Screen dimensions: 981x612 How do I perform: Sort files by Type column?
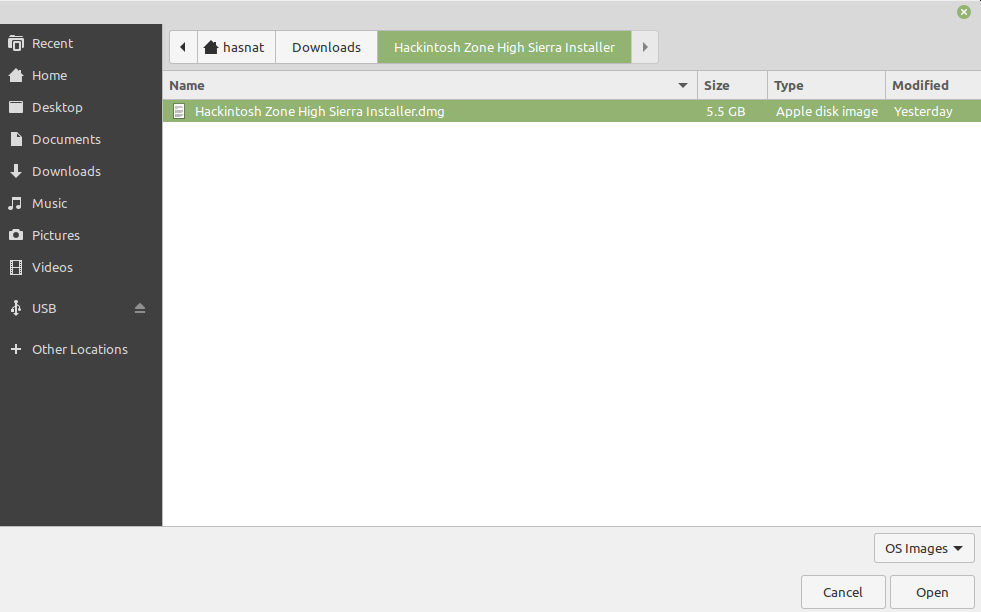[826, 85]
